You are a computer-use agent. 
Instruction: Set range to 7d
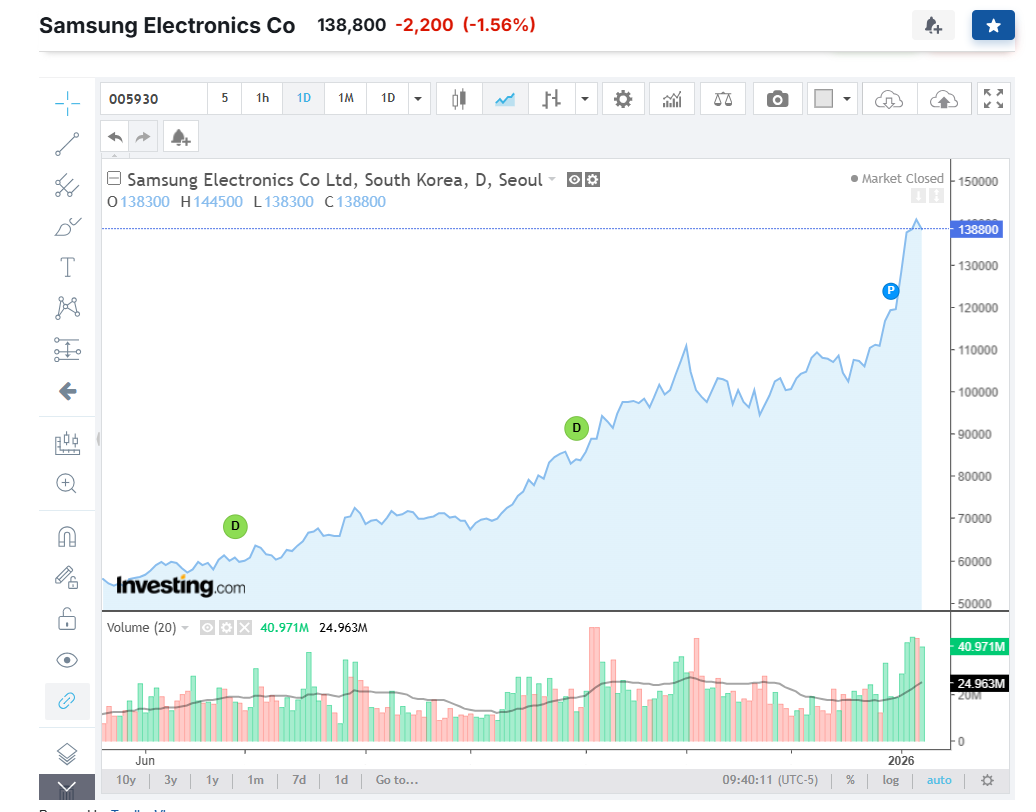299,780
